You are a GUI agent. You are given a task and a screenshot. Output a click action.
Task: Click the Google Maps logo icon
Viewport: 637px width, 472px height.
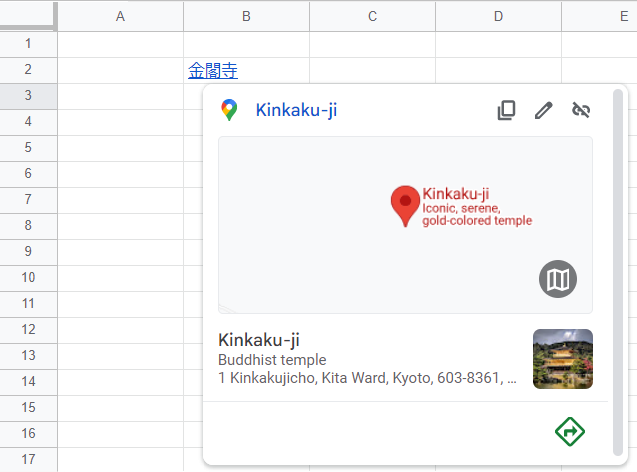(230, 111)
